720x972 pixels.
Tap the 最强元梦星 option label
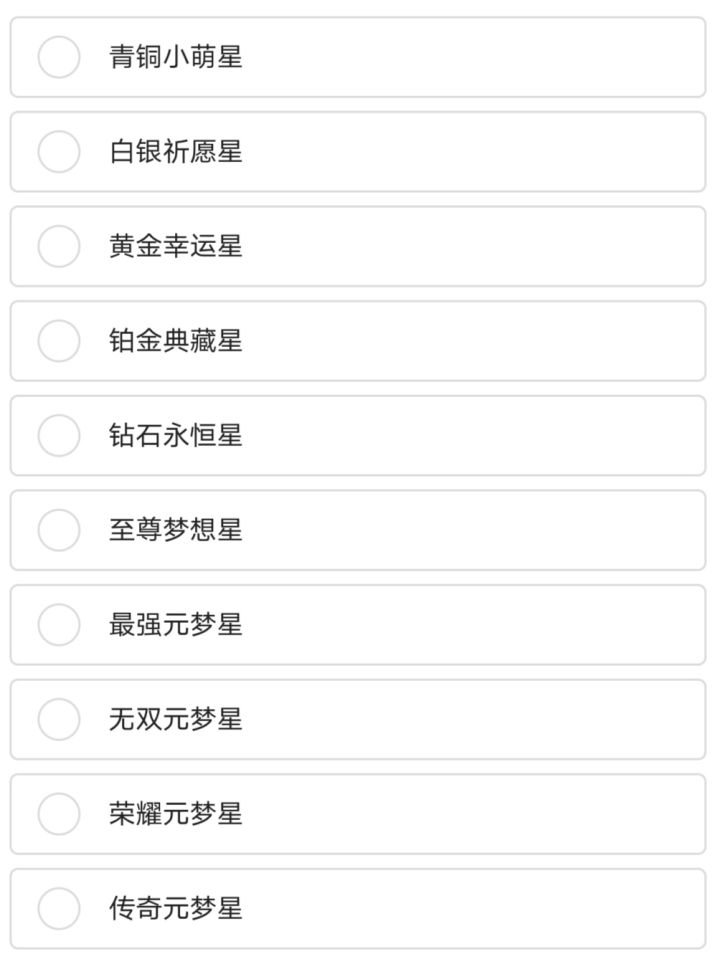[x=176, y=624]
